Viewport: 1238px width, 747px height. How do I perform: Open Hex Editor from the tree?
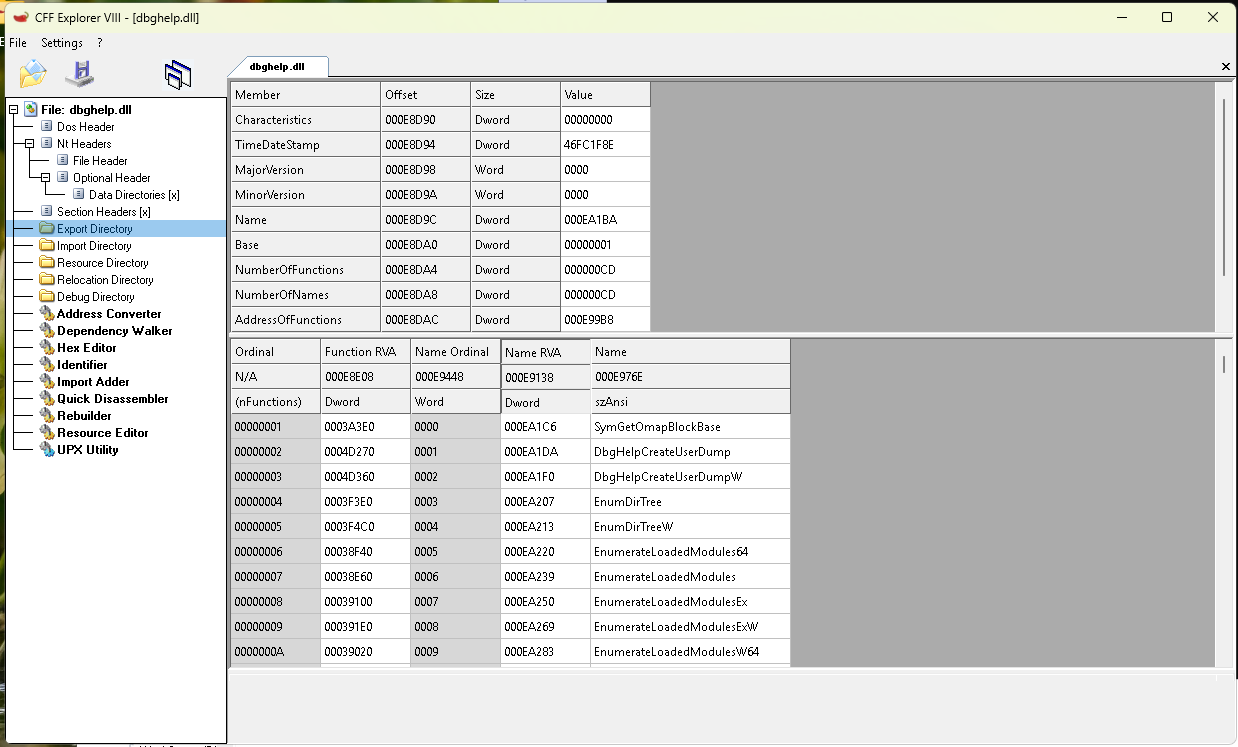tap(87, 348)
